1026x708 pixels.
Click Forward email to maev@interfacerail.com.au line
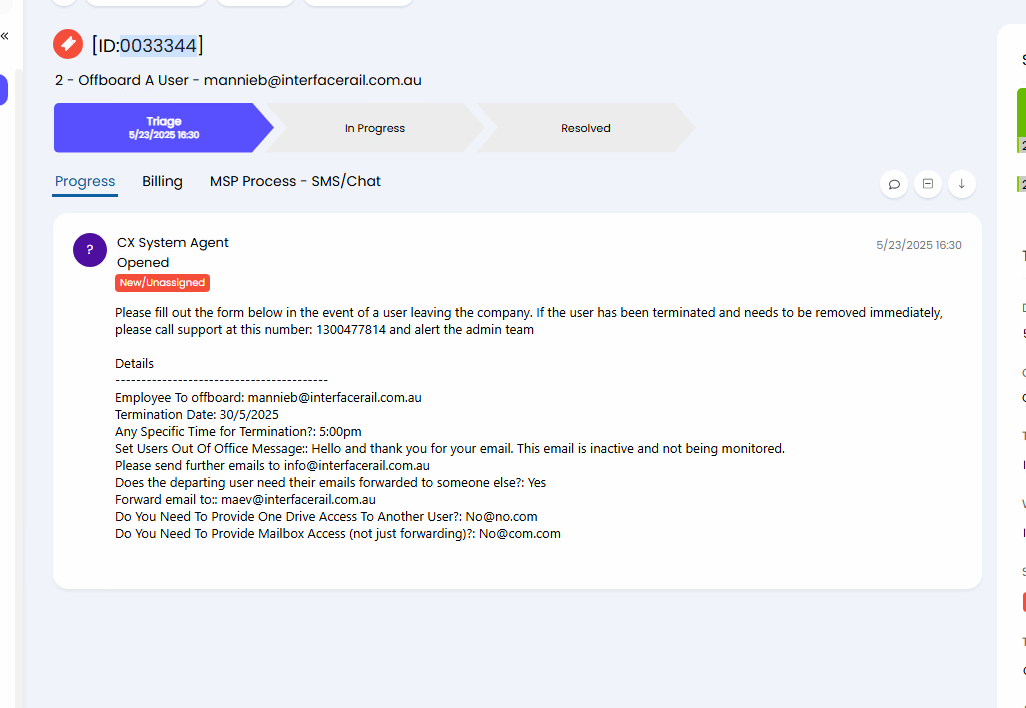coord(245,500)
